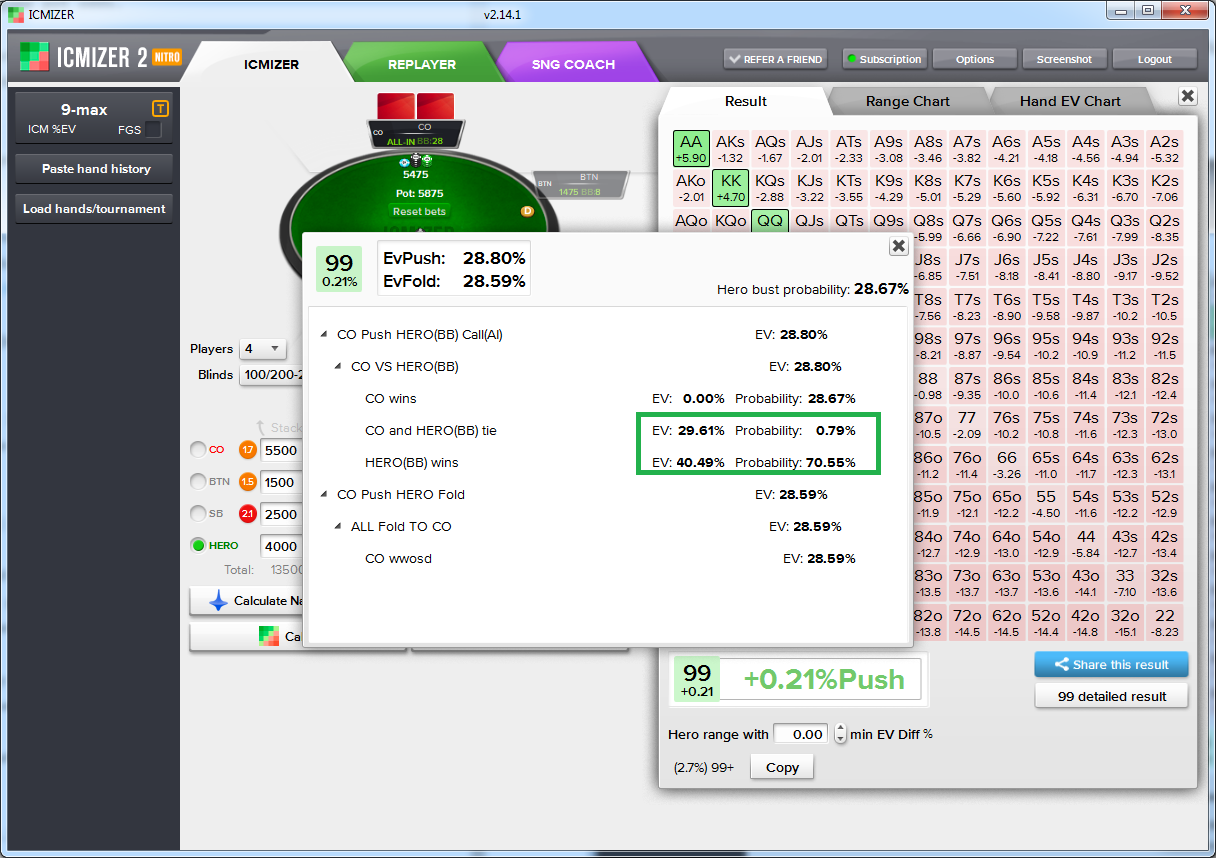Collapse the CO Push HERO Fold node
The width and height of the screenshot is (1216, 858).
(324, 495)
